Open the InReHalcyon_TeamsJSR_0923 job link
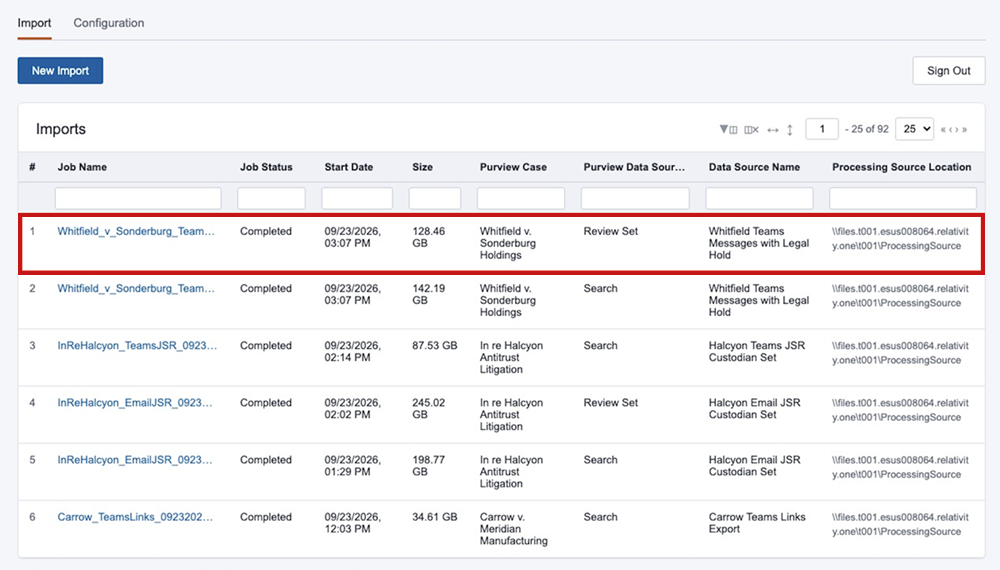 [137, 346]
